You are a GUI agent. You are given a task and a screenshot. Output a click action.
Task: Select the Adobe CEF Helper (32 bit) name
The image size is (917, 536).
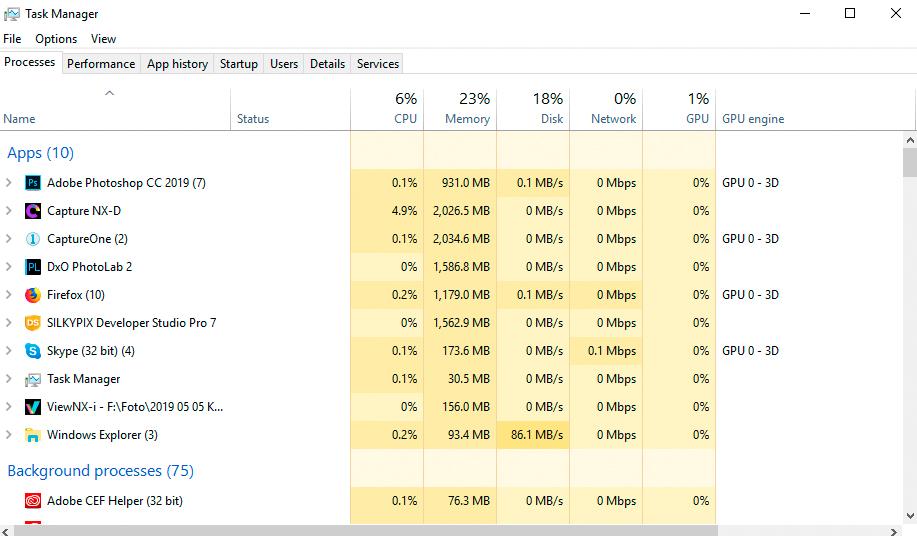coord(115,501)
